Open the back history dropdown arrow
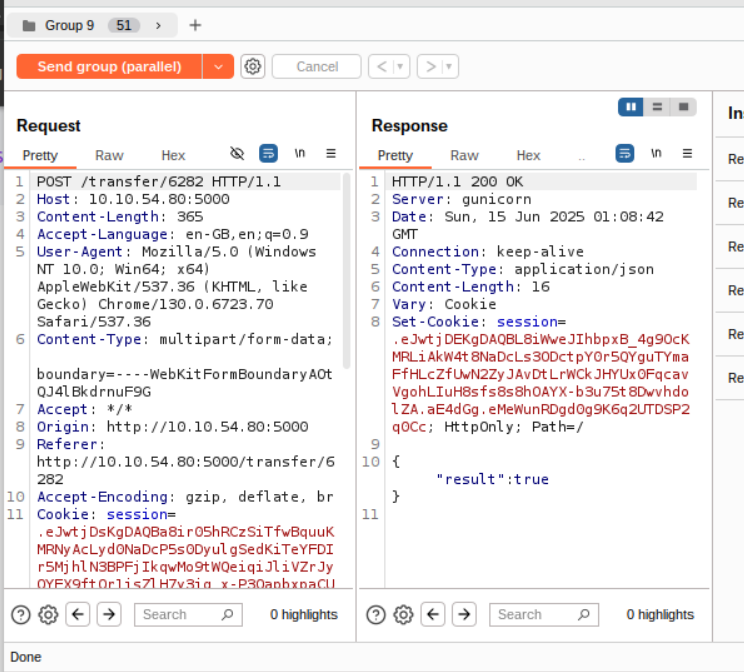 click(400, 66)
